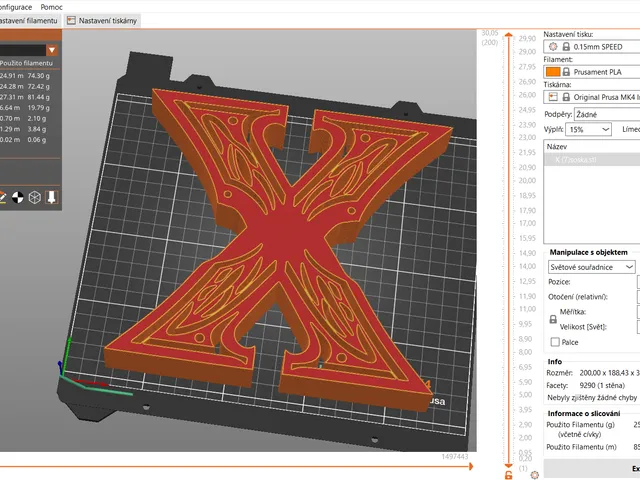Open the Konfigurace menu

tap(16, 7)
